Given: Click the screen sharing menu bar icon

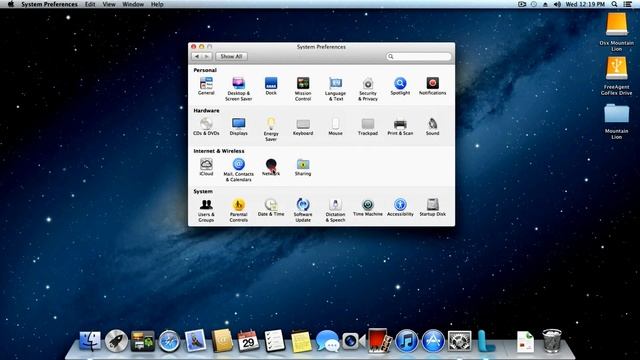Looking at the screenshot, I should (x=522, y=4).
